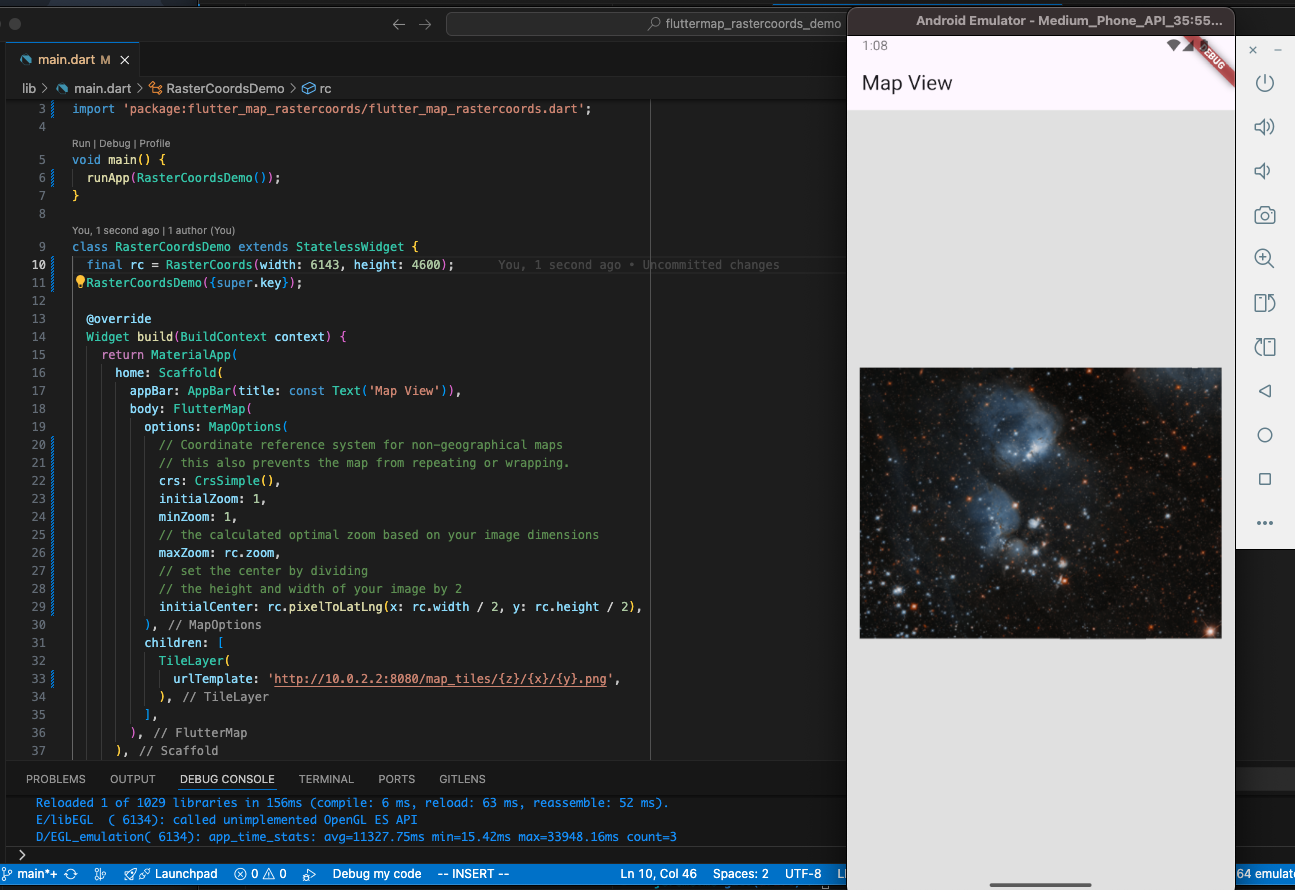This screenshot has width=1295, height=890.
Task: Click the errors and warnings count in status bar
Action: click(x=260, y=874)
